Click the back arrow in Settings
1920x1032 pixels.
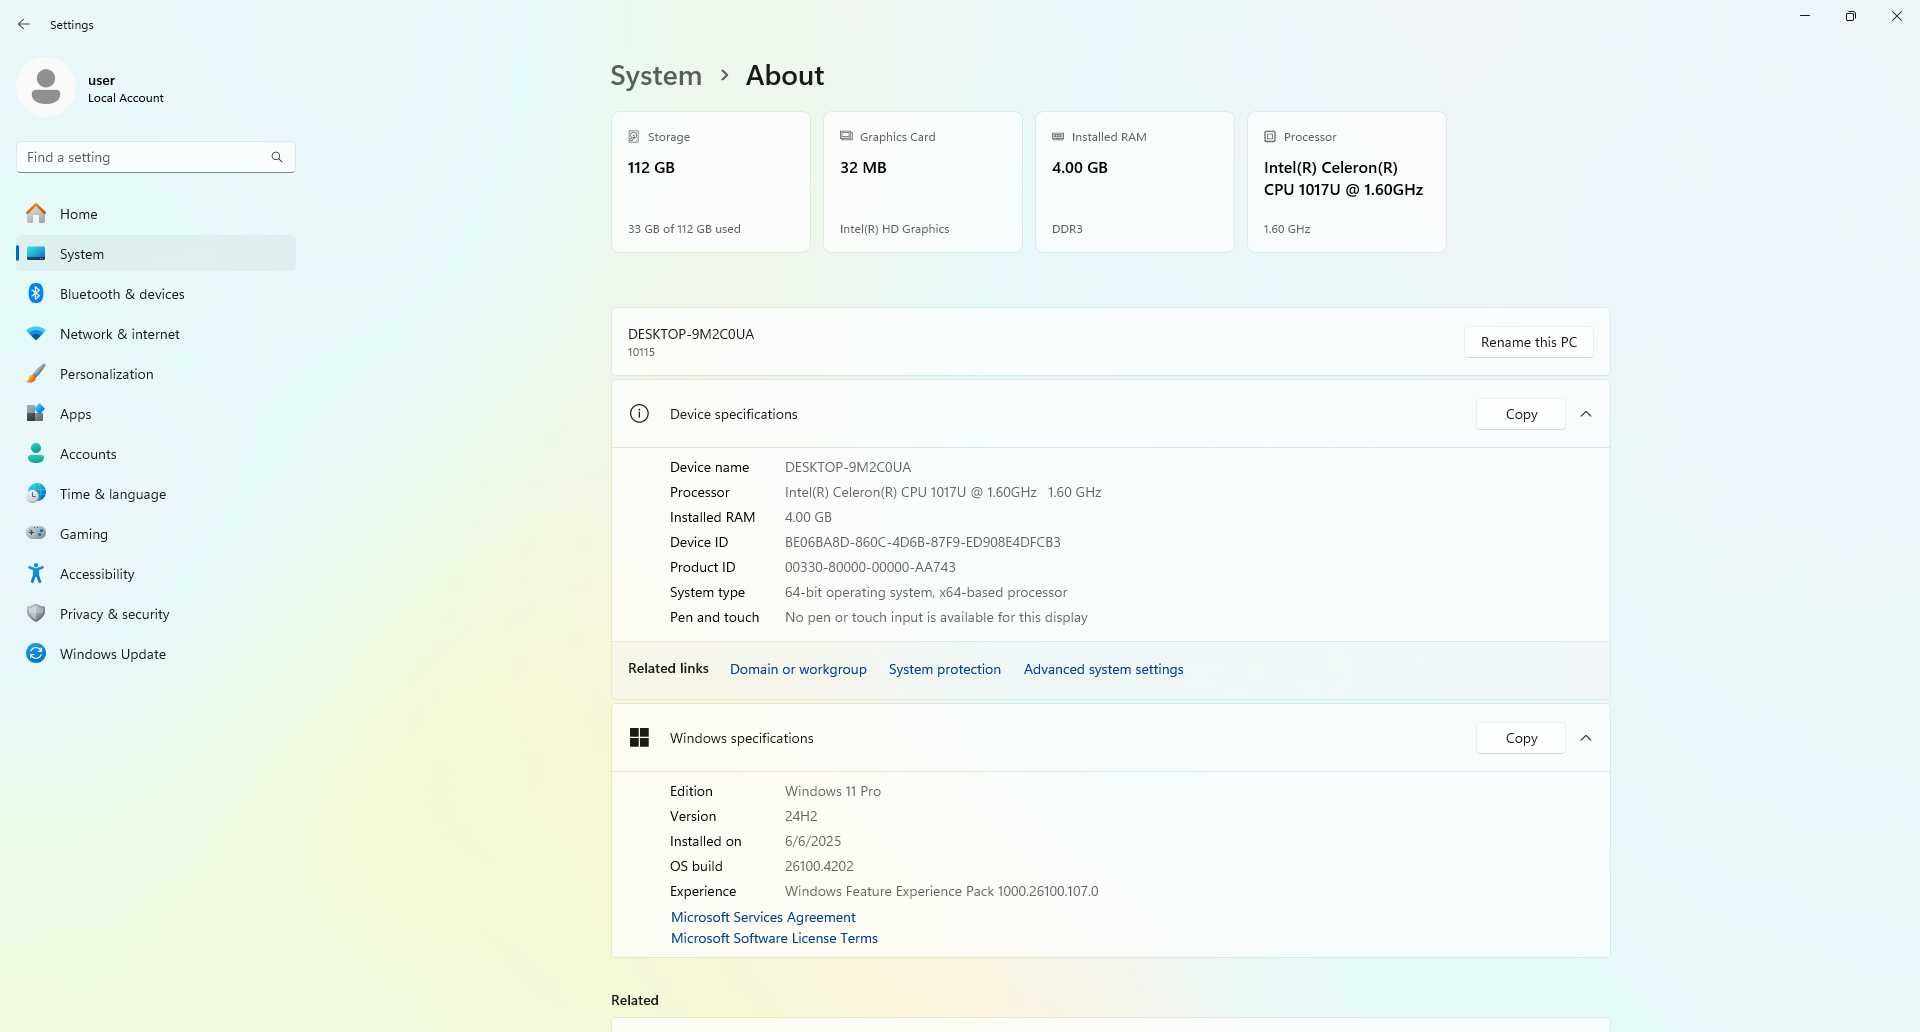pyautogui.click(x=24, y=24)
